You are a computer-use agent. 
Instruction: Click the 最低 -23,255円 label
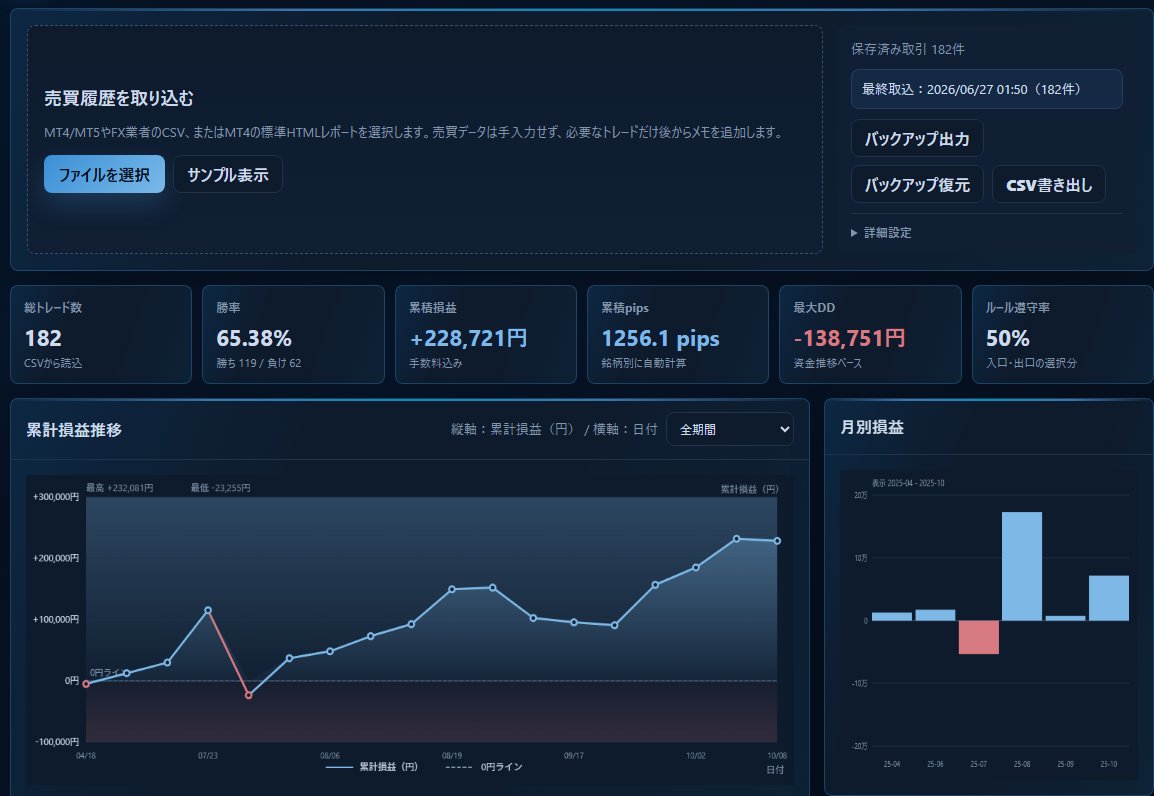(220, 488)
